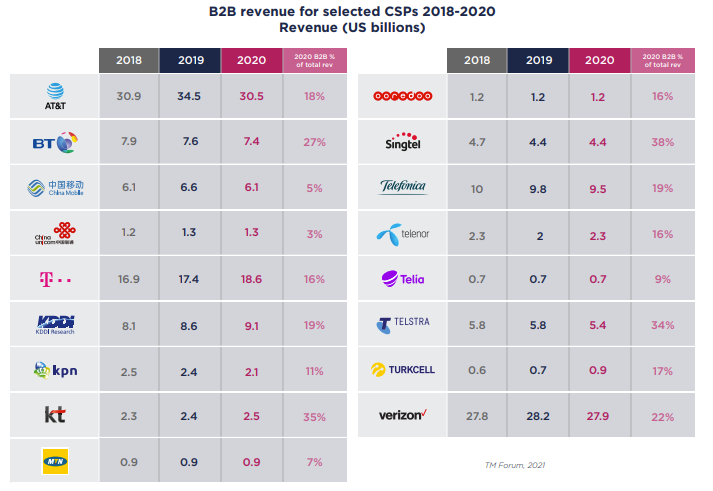This screenshot has height=491, width=713.
Task: Click the left table's 2020 column header
Action: click(x=251, y=60)
